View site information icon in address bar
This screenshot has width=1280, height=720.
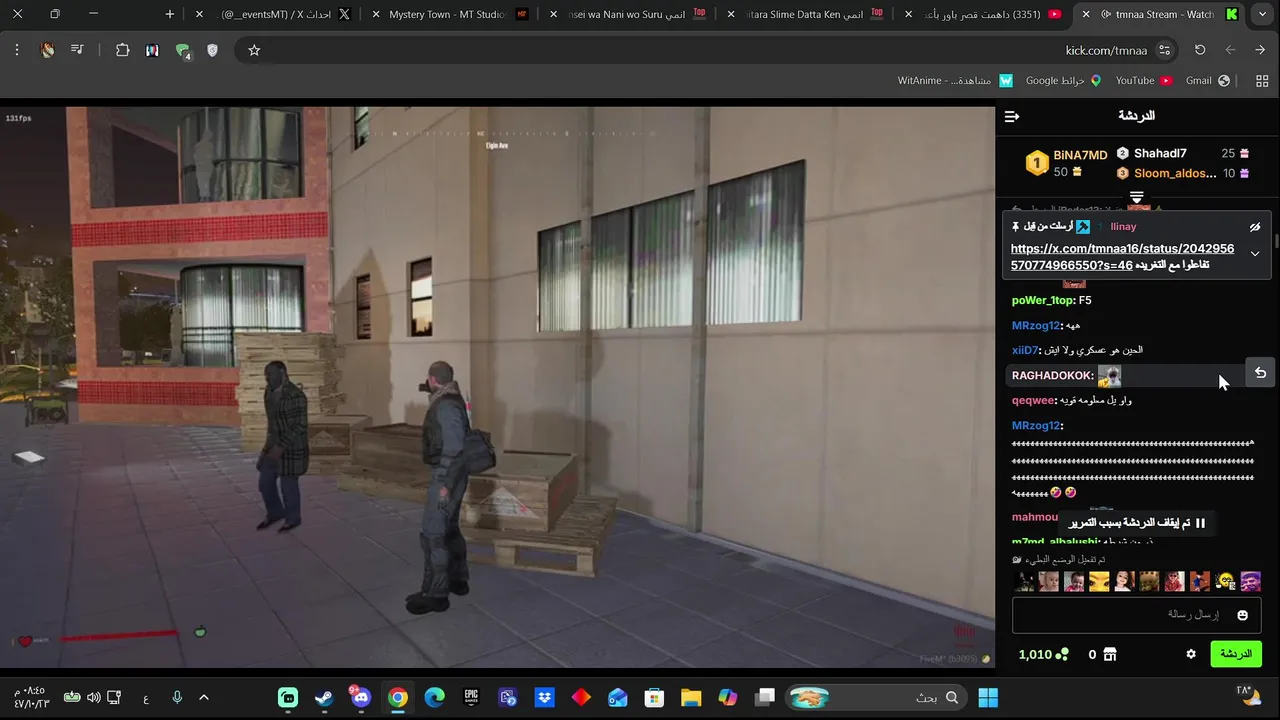tap(1164, 50)
